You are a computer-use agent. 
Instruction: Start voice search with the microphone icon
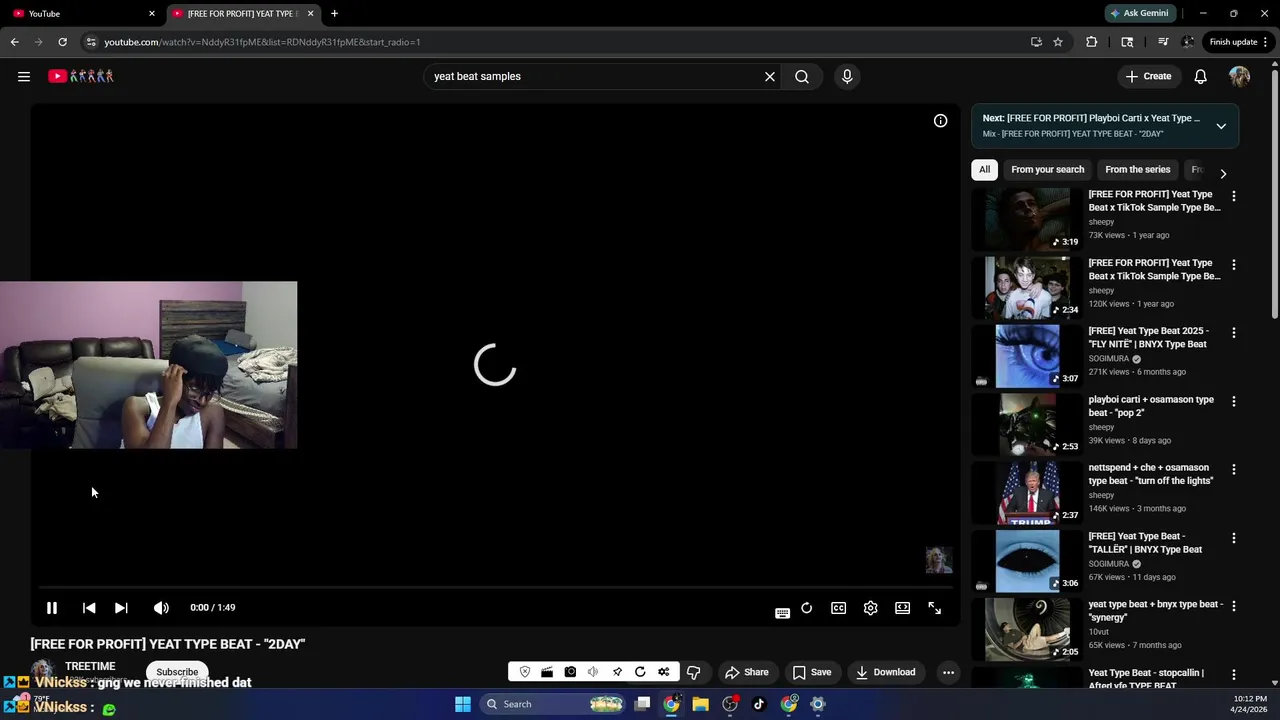[x=847, y=76]
